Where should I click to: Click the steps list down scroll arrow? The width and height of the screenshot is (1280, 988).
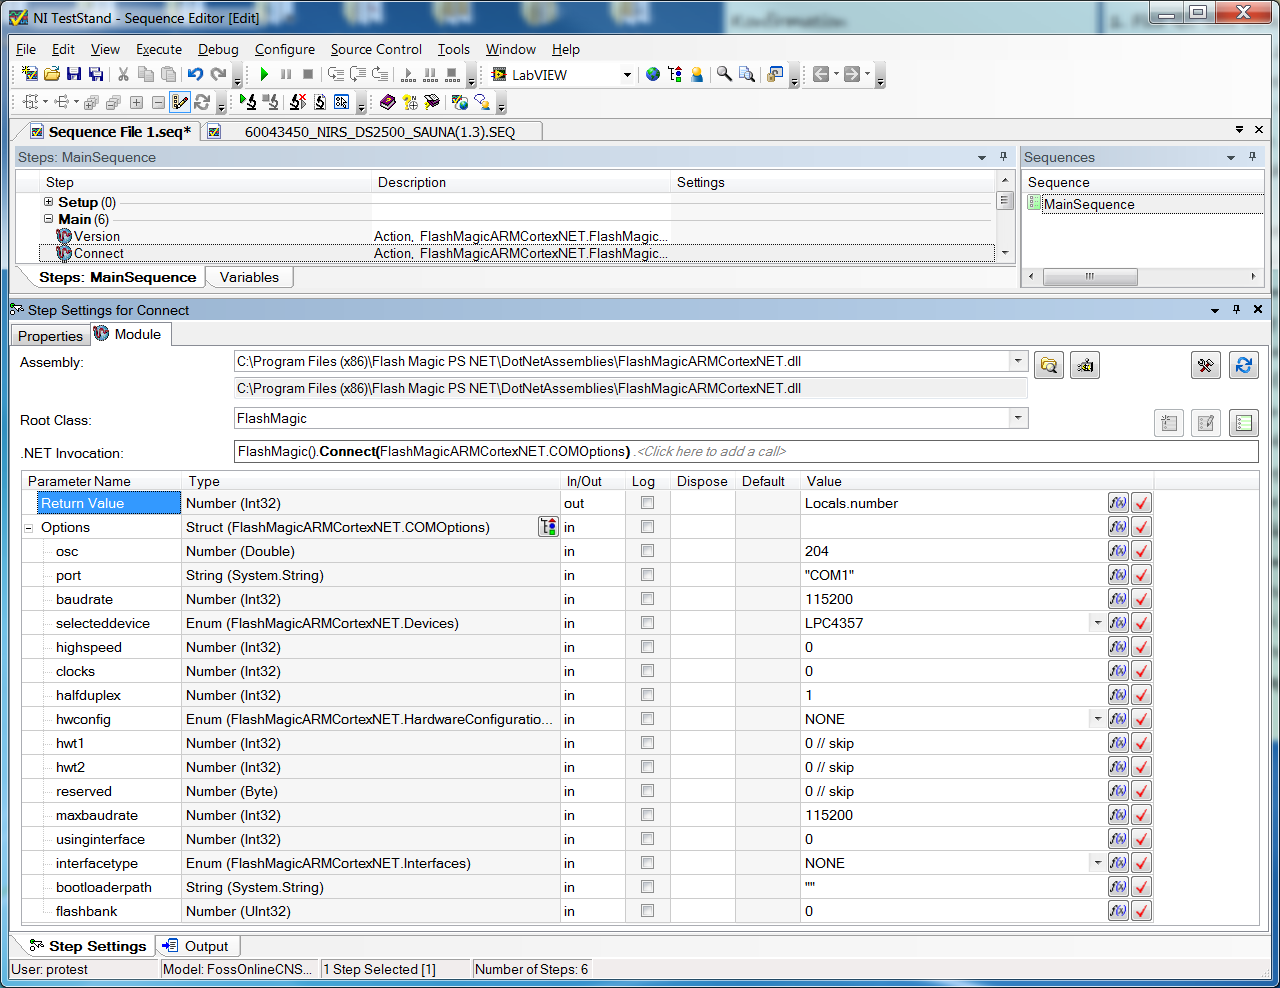[1006, 253]
